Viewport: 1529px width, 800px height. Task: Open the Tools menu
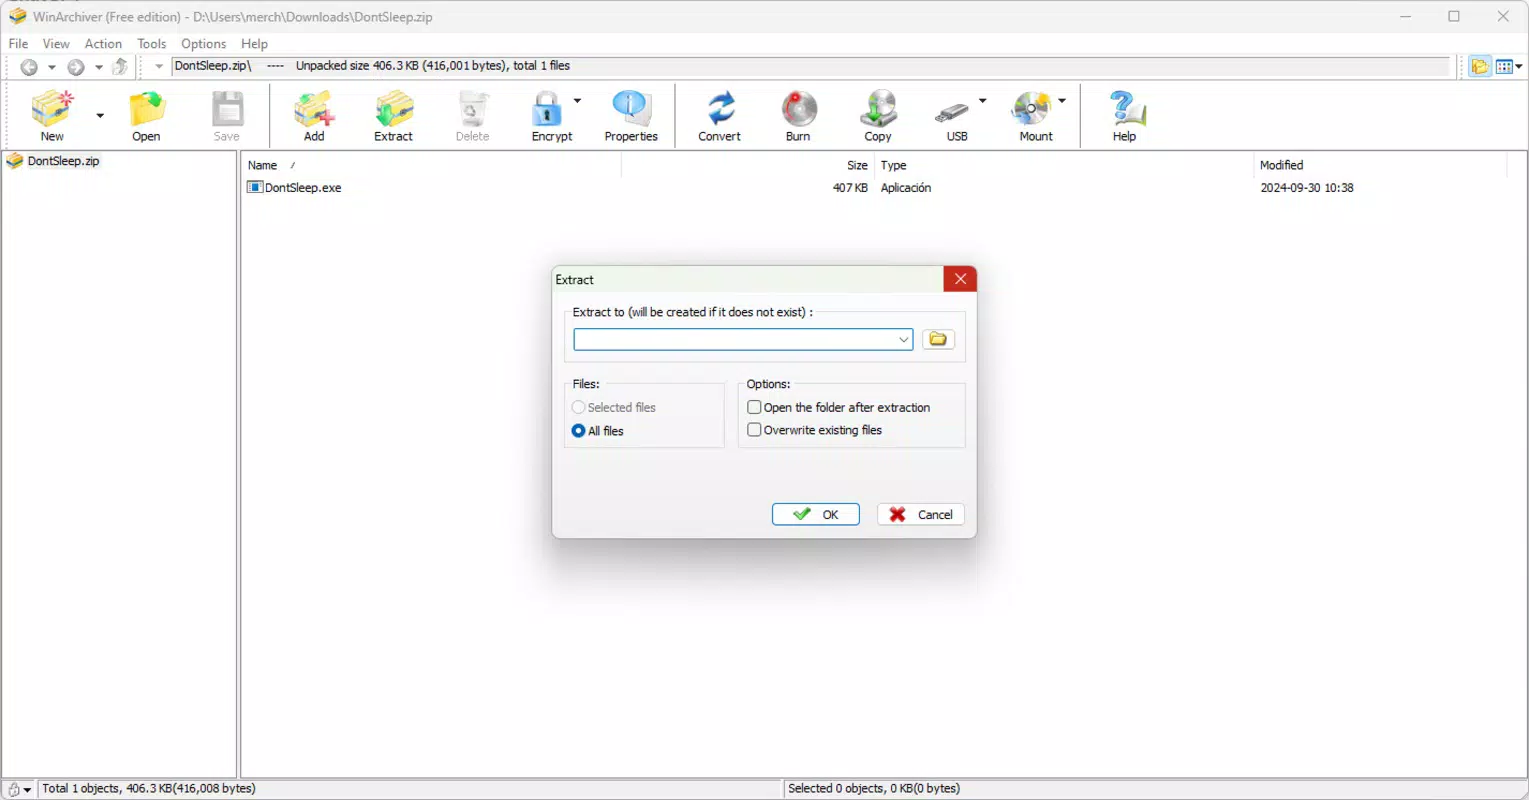point(152,44)
